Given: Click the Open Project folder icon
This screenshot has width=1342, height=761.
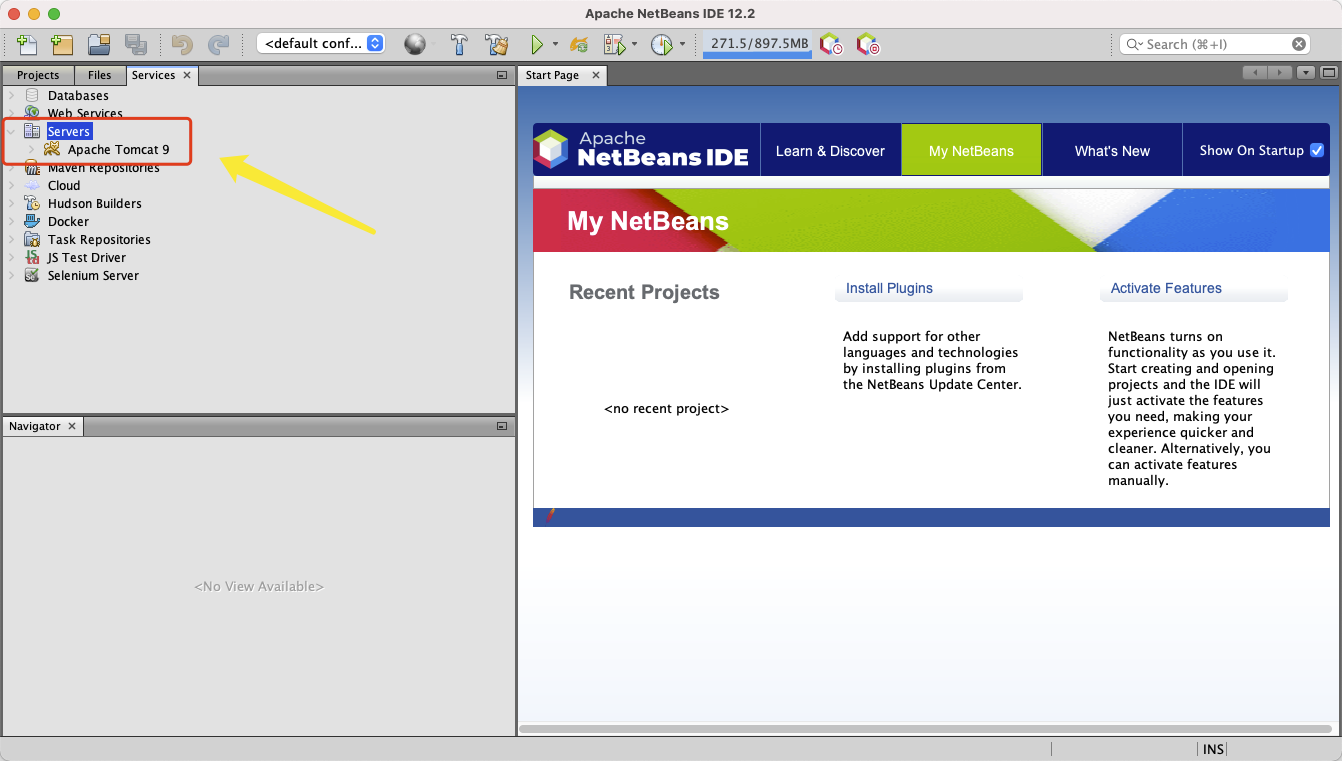Looking at the screenshot, I should tap(99, 44).
